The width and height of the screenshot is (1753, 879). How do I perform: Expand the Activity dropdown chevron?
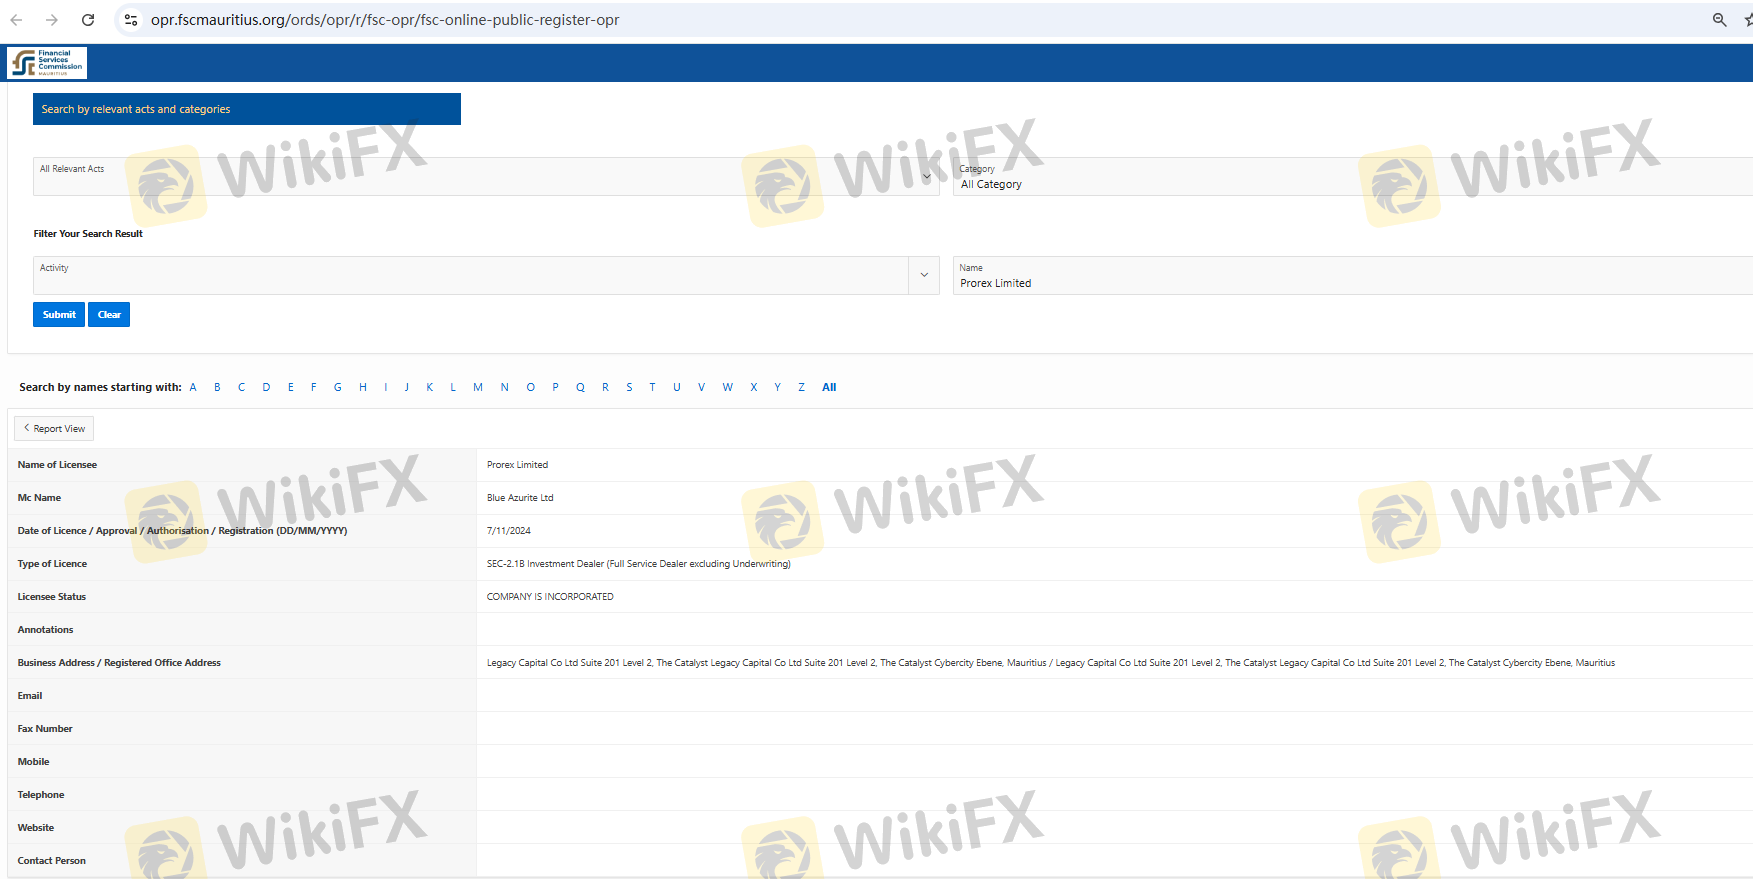point(924,275)
